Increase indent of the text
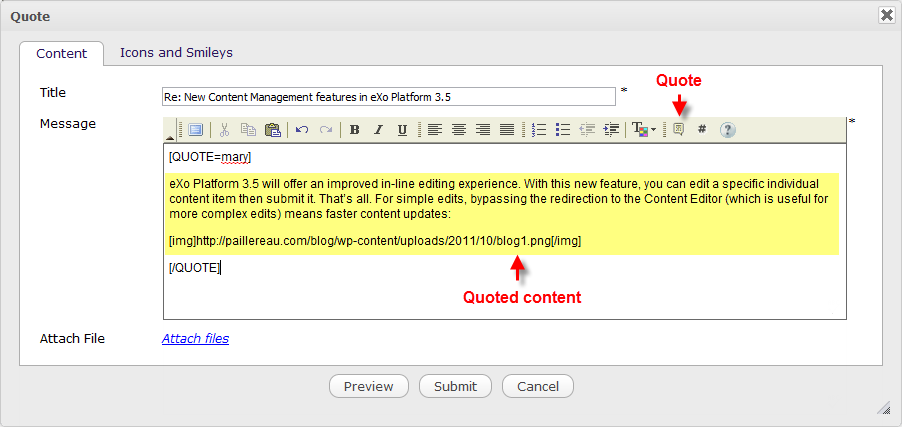The height and width of the screenshot is (427, 902). pyautogui.click(x=611, y=130)
